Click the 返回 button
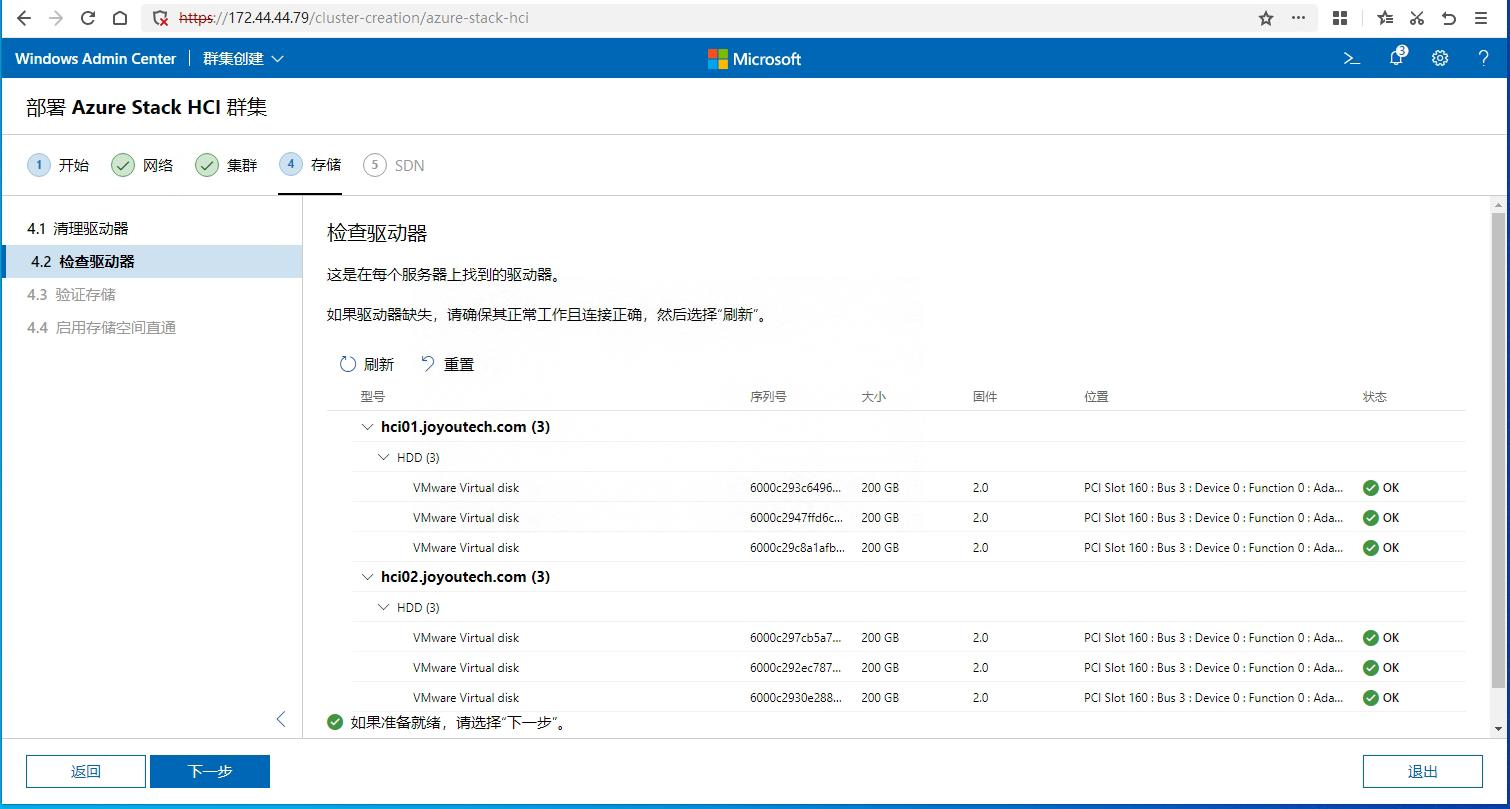The width and height of the screenshot is (1510, 809). coord(86,771)
